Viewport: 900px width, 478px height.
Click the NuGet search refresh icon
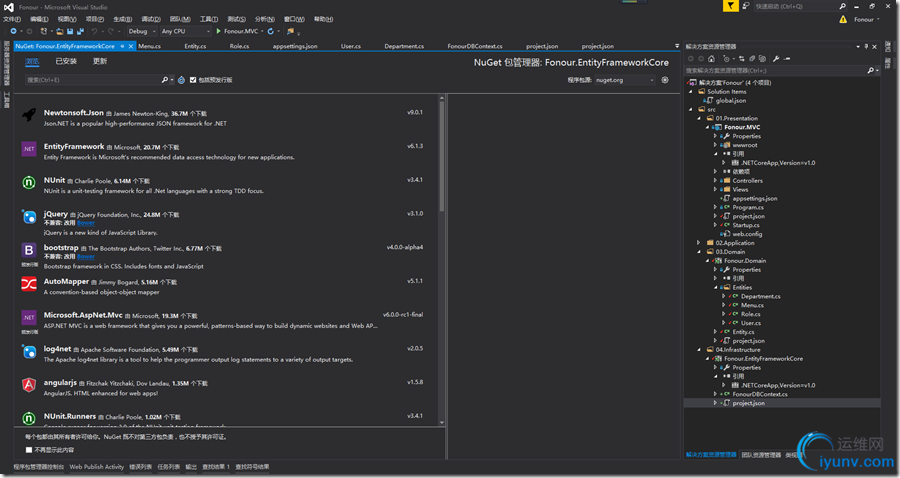(181, 80)
